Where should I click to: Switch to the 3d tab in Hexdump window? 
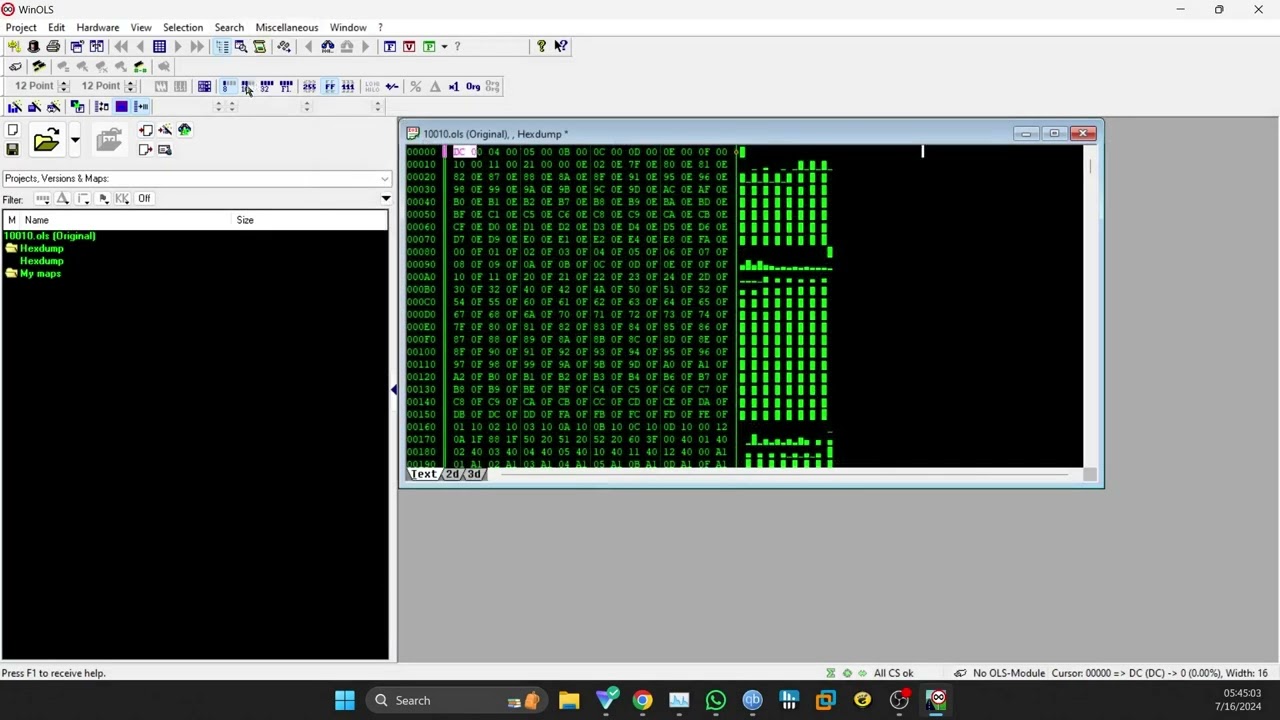474,474
